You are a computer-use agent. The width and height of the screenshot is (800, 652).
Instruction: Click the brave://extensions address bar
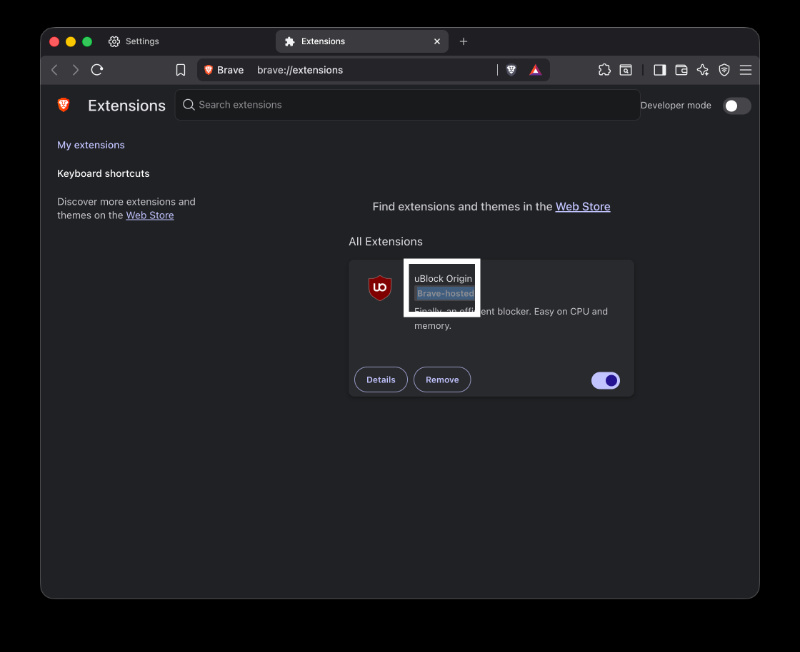[x=374, y=70]
